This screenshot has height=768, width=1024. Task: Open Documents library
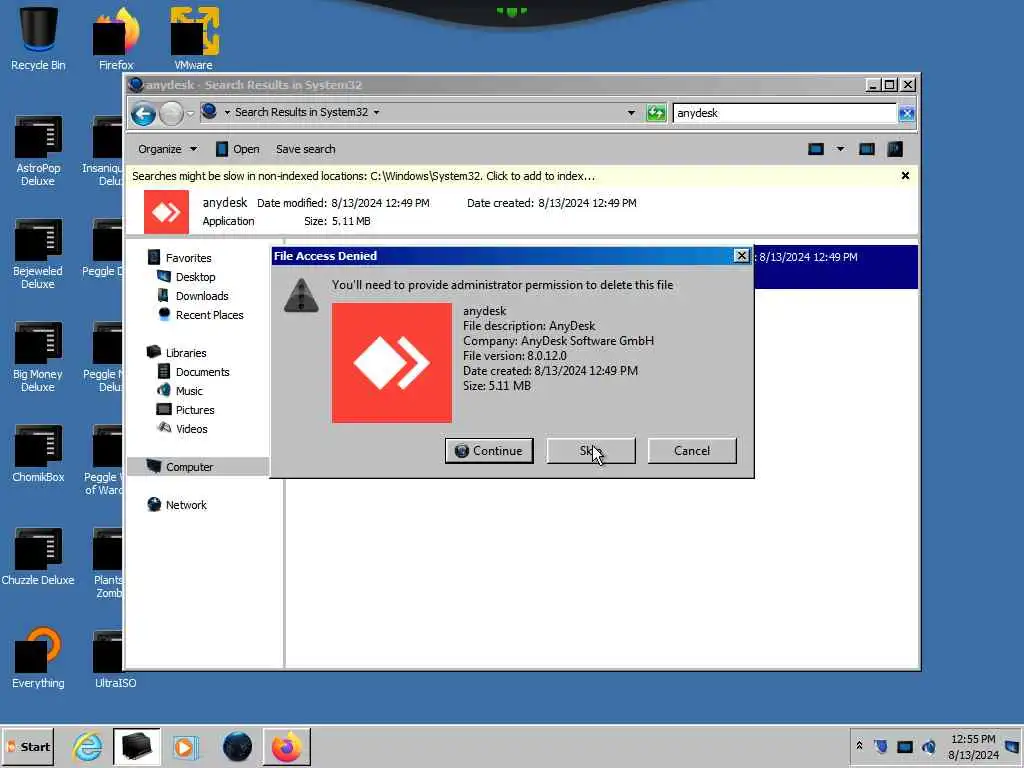(x=202, y=372)
